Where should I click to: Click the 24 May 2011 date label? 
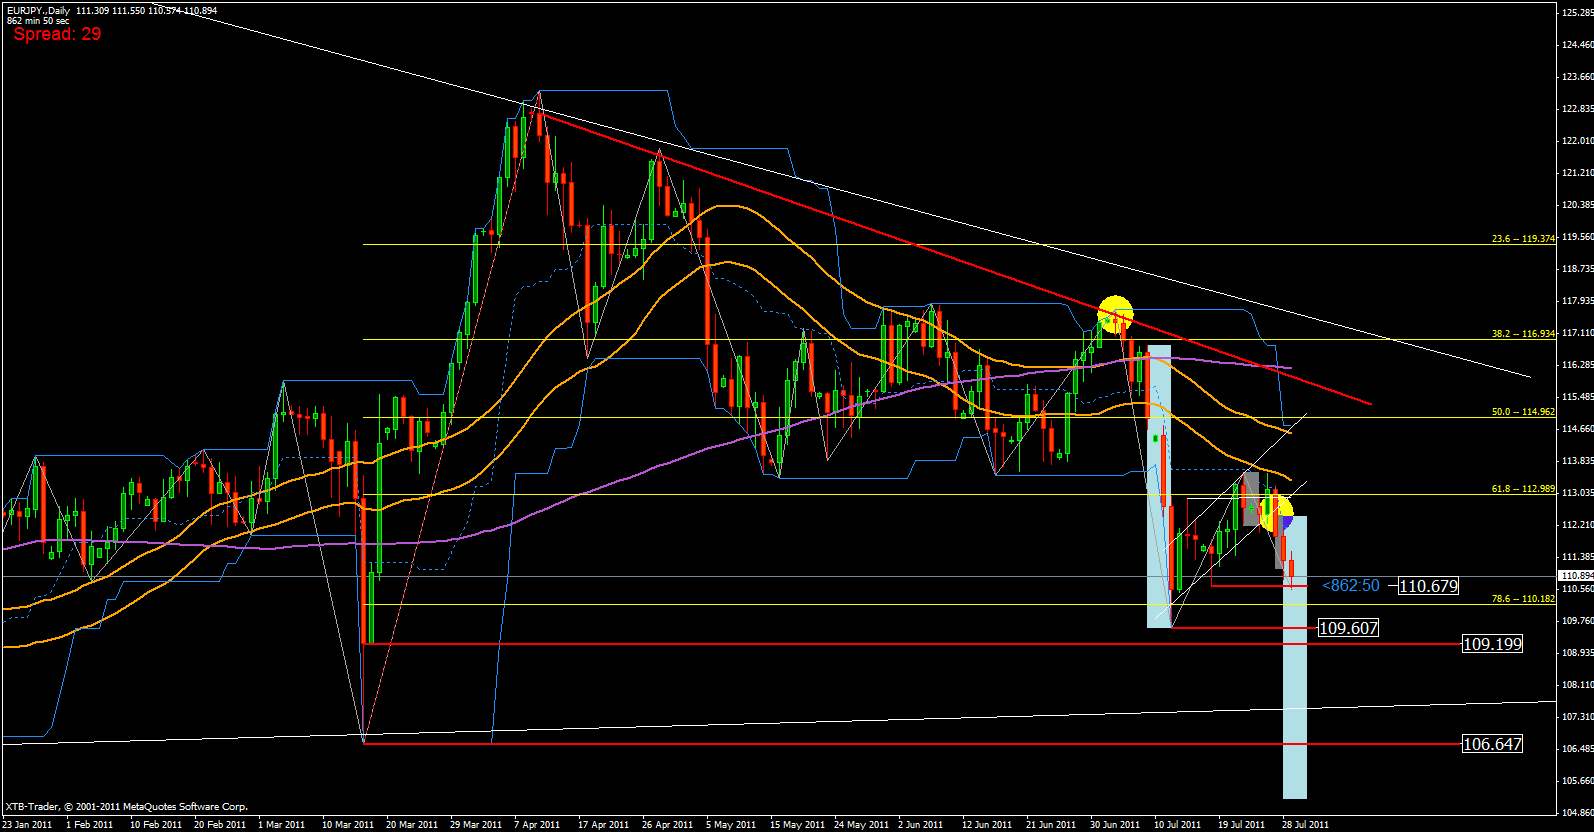pos(861,825)
